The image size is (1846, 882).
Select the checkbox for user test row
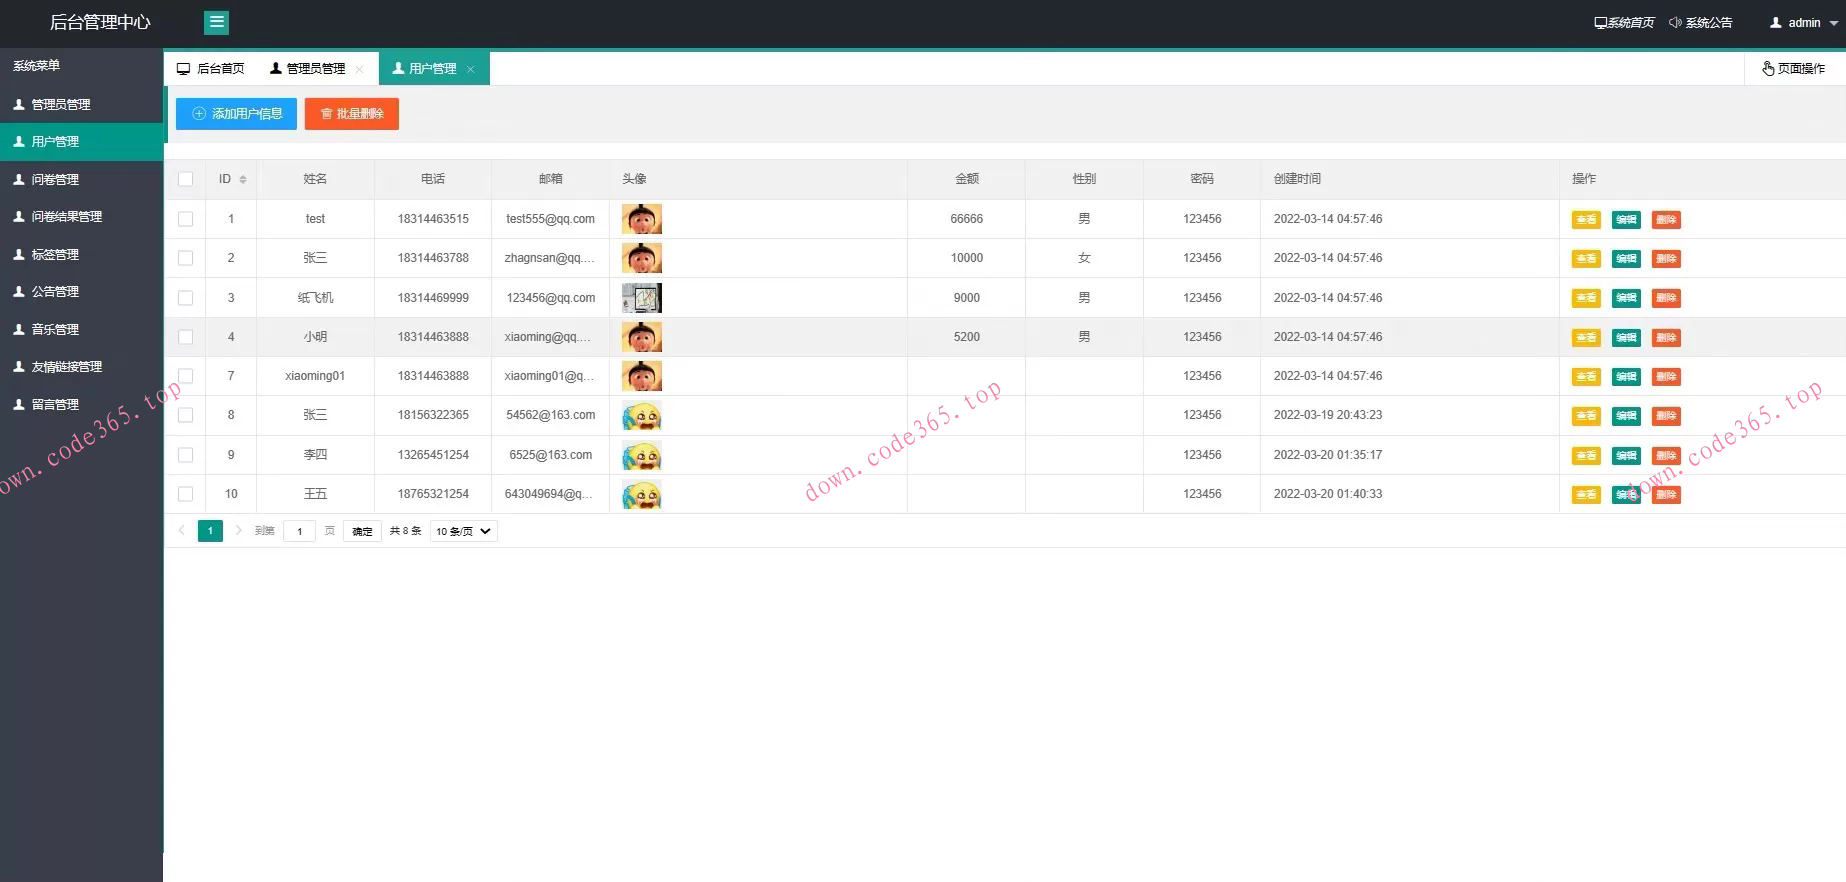tap(186, 219)
